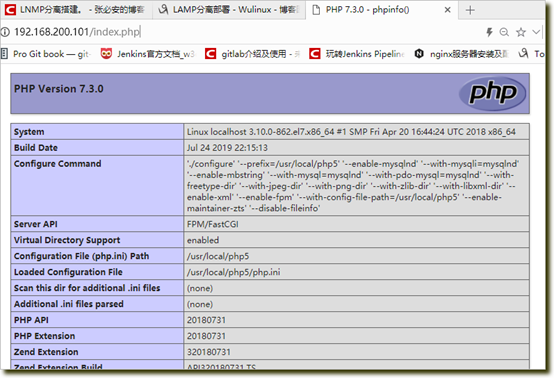Bookmark this page with the star icon
This screenshot has height=378, width=554.
click(x=521, y=32)
